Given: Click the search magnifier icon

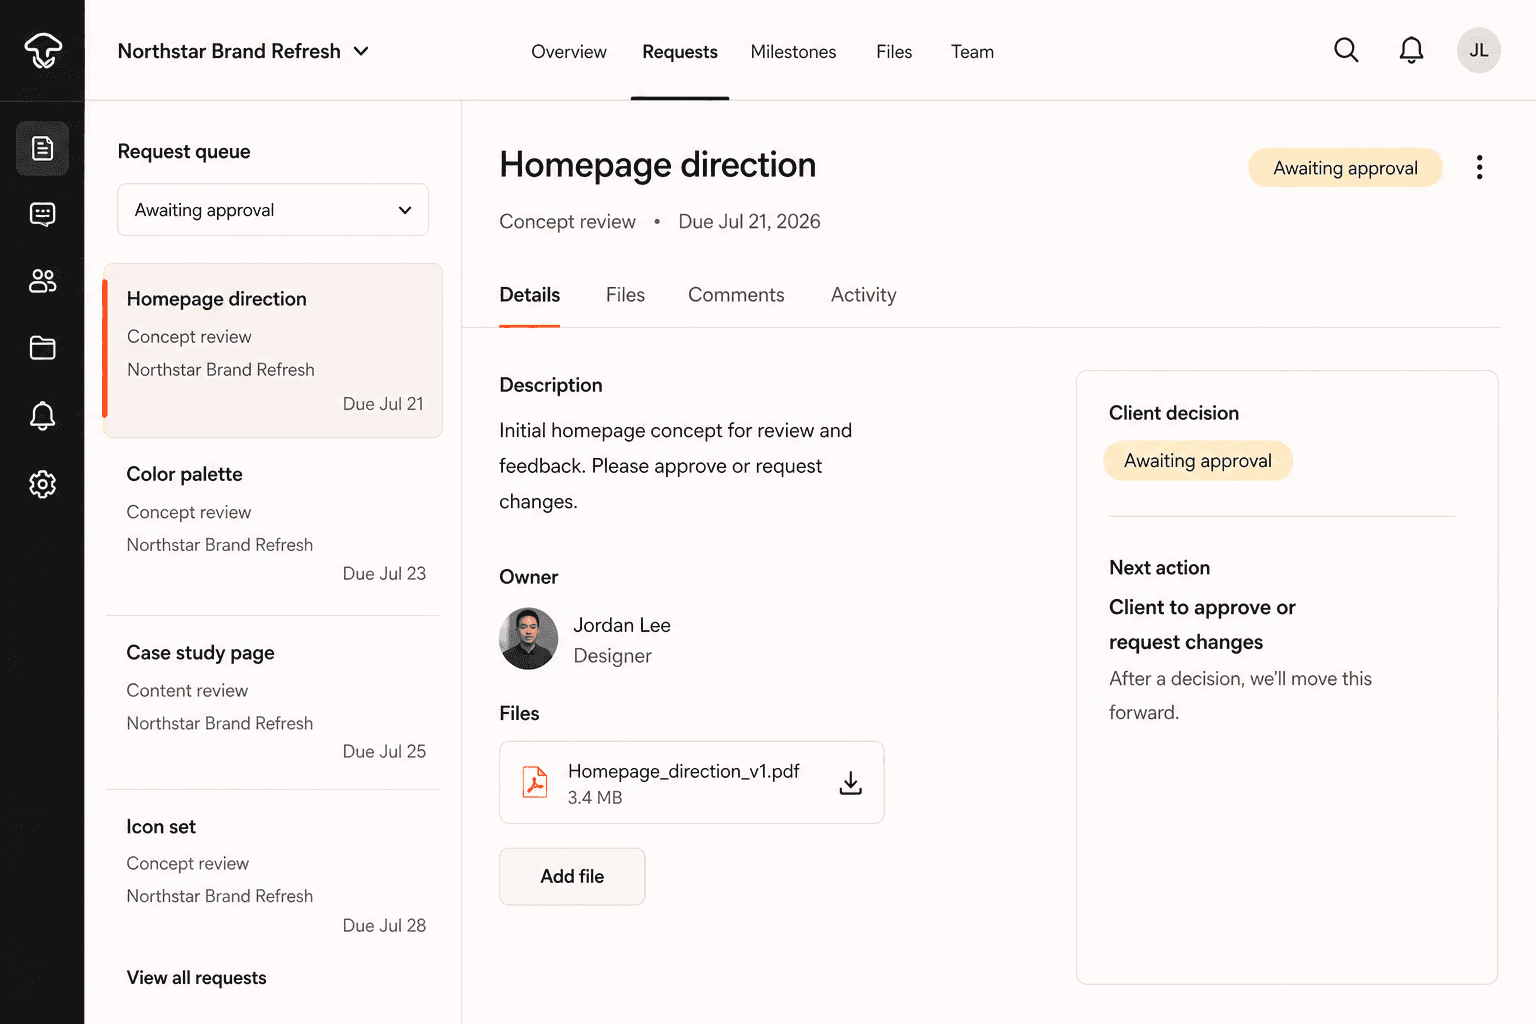Looking at the screenshot, I should coord(1346,50).
